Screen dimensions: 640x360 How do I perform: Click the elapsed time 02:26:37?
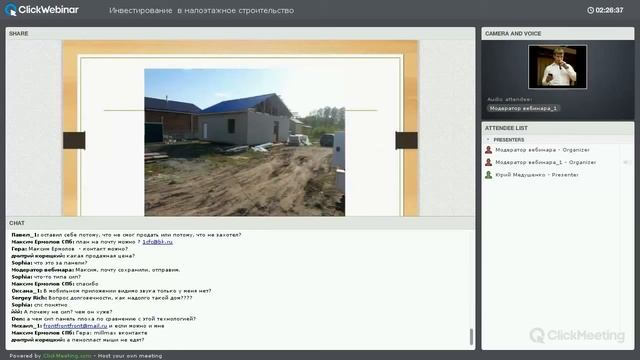tap(609, 10)
